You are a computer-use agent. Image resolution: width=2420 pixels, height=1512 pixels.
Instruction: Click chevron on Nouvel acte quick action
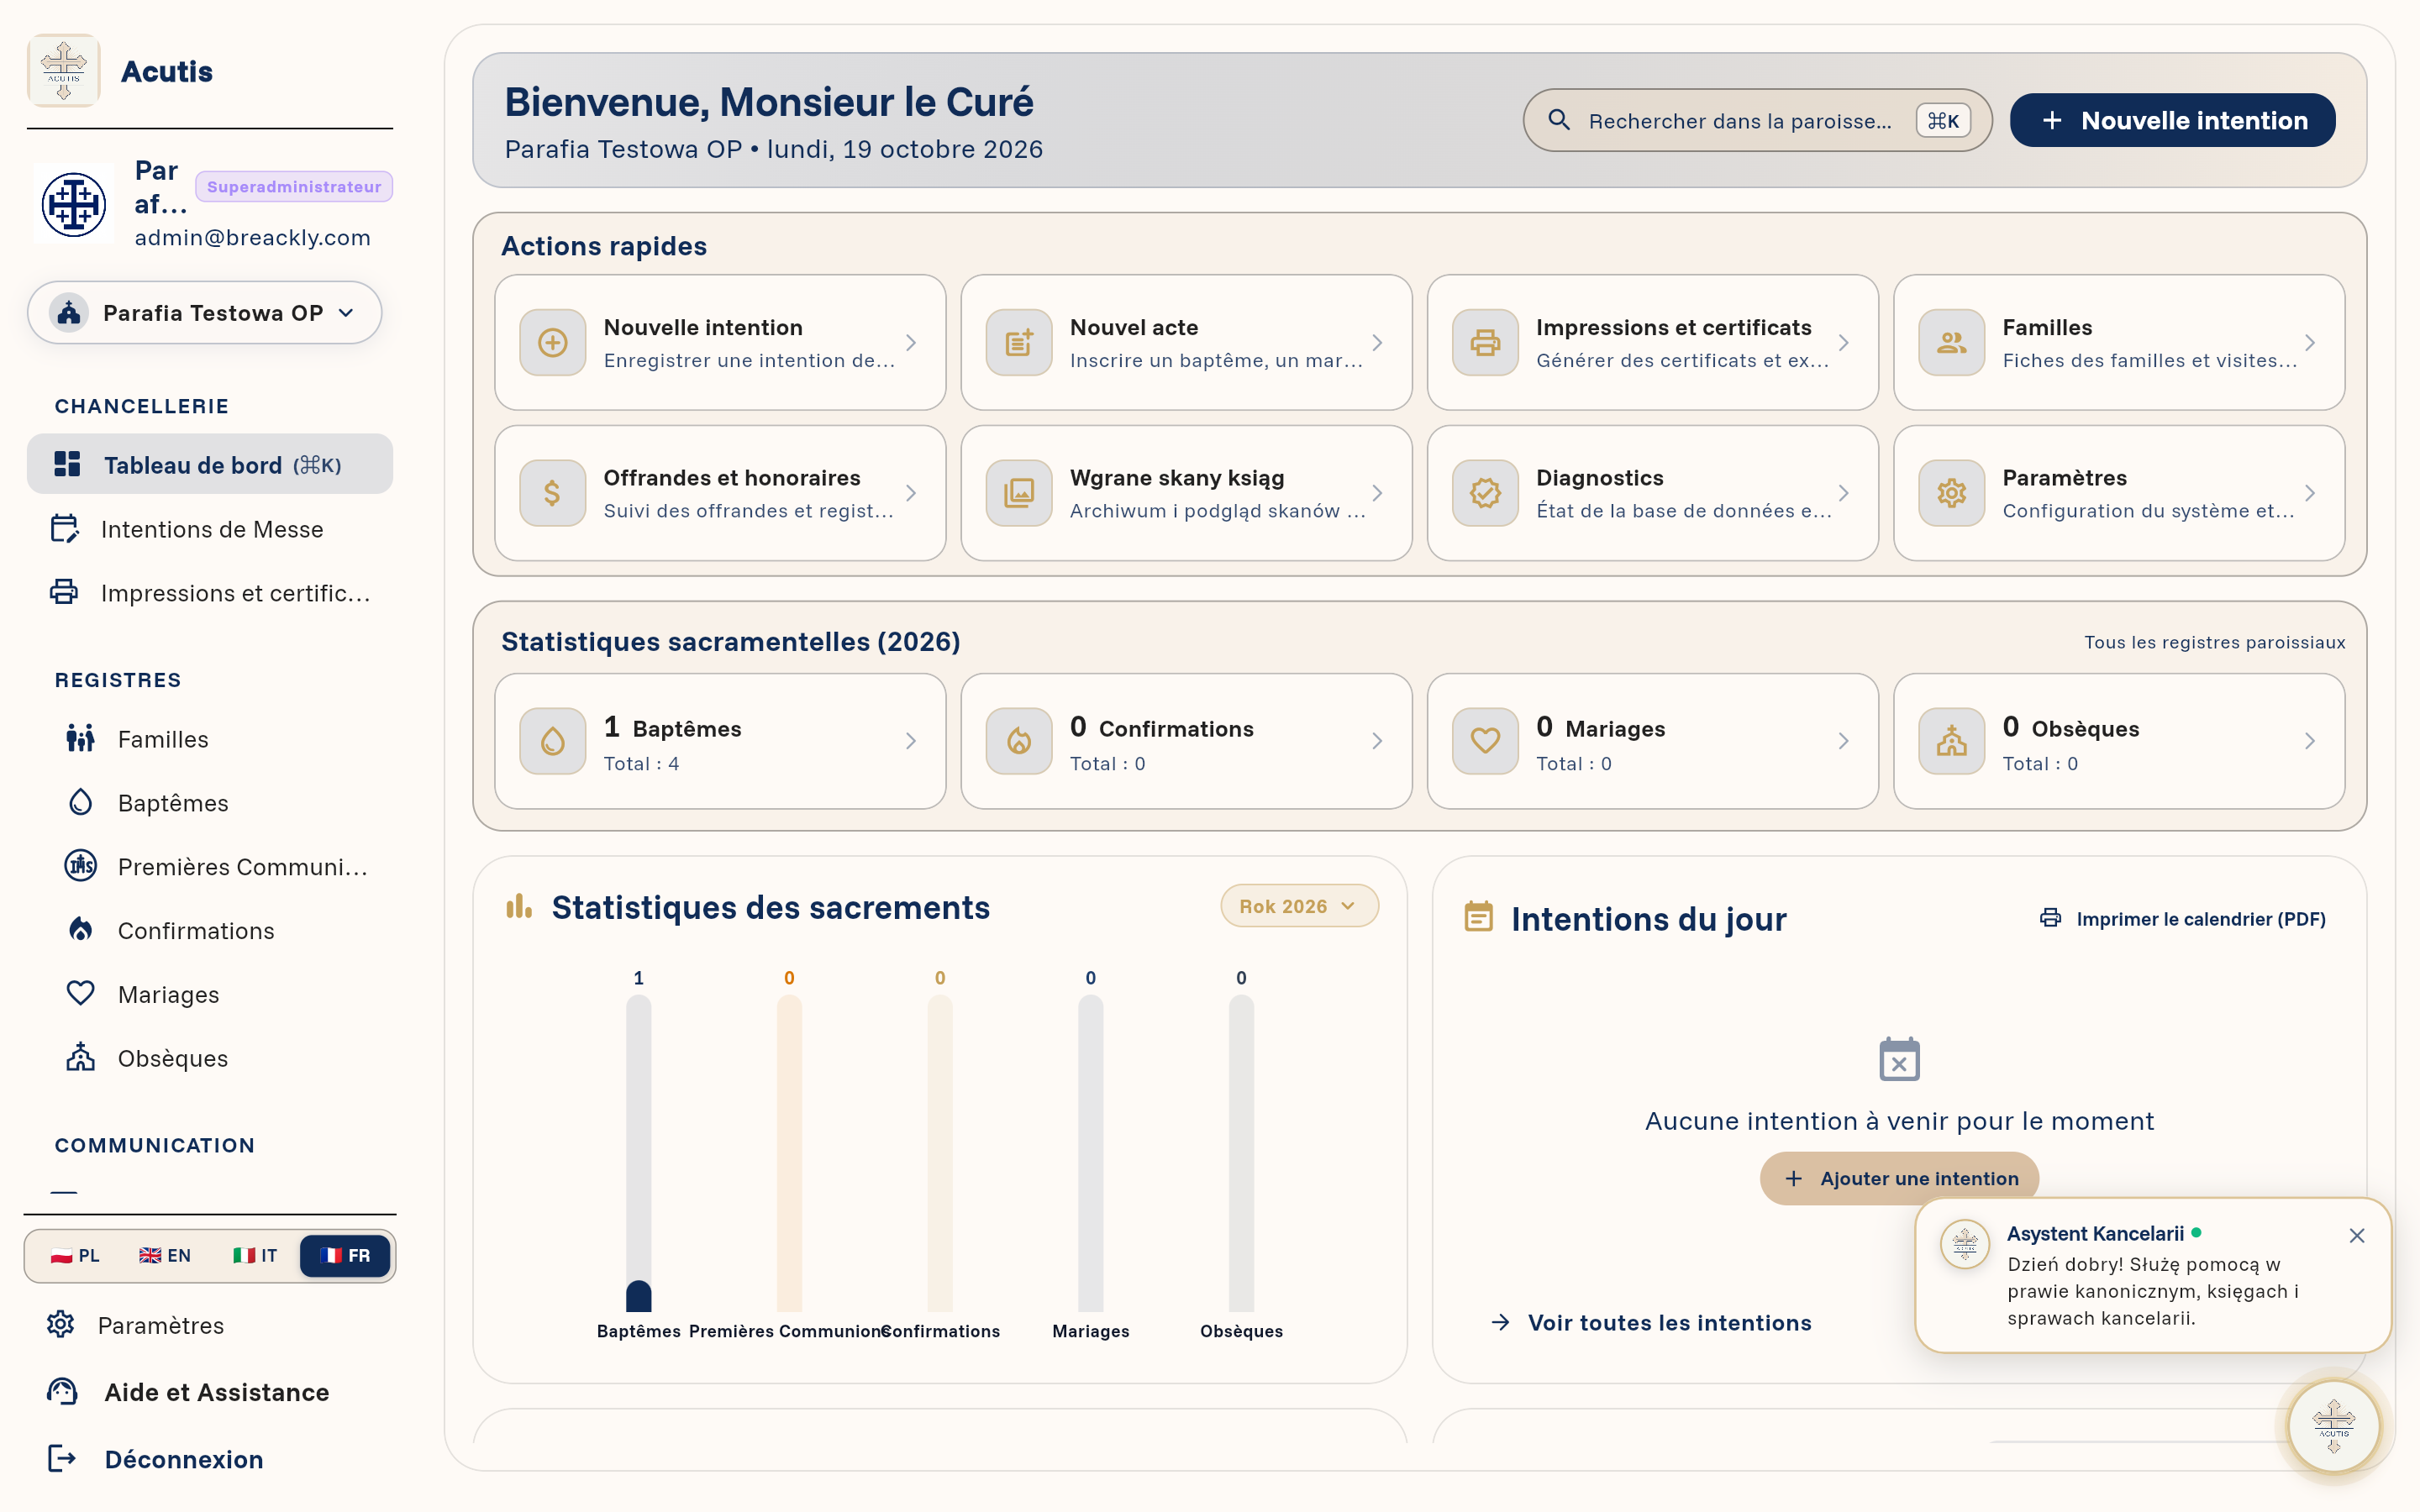(x=1377, y=343)
